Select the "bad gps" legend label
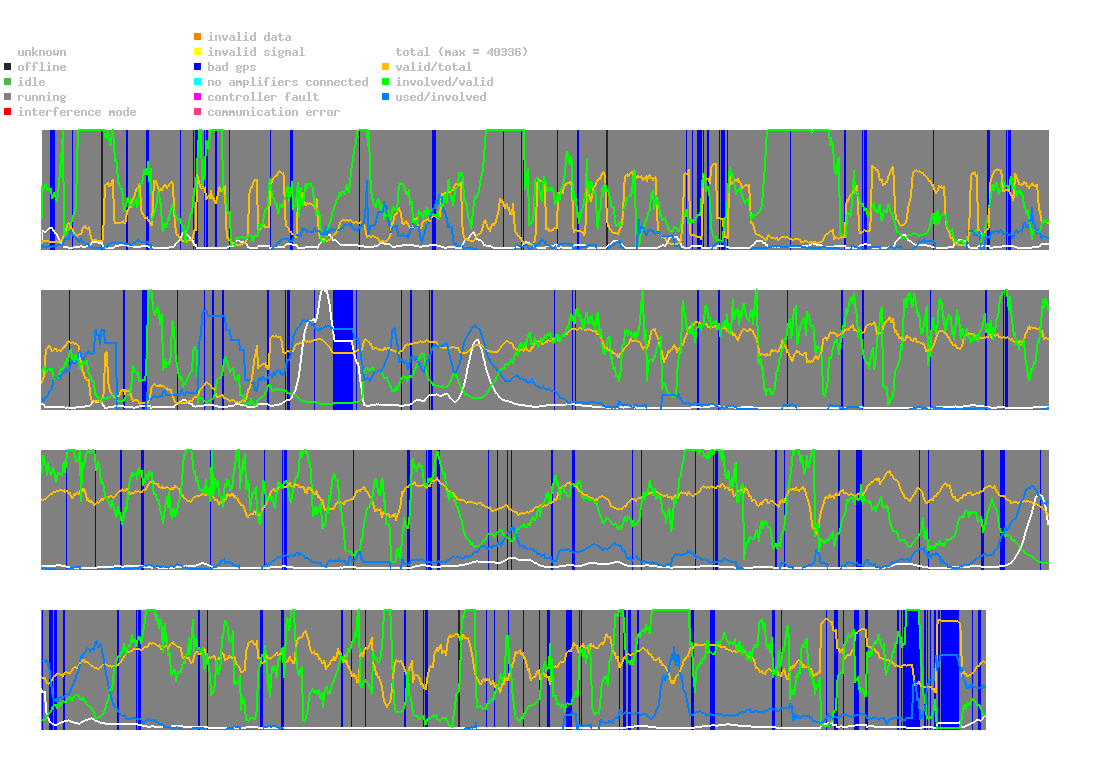1095x764 pixels. click(232, 67)
